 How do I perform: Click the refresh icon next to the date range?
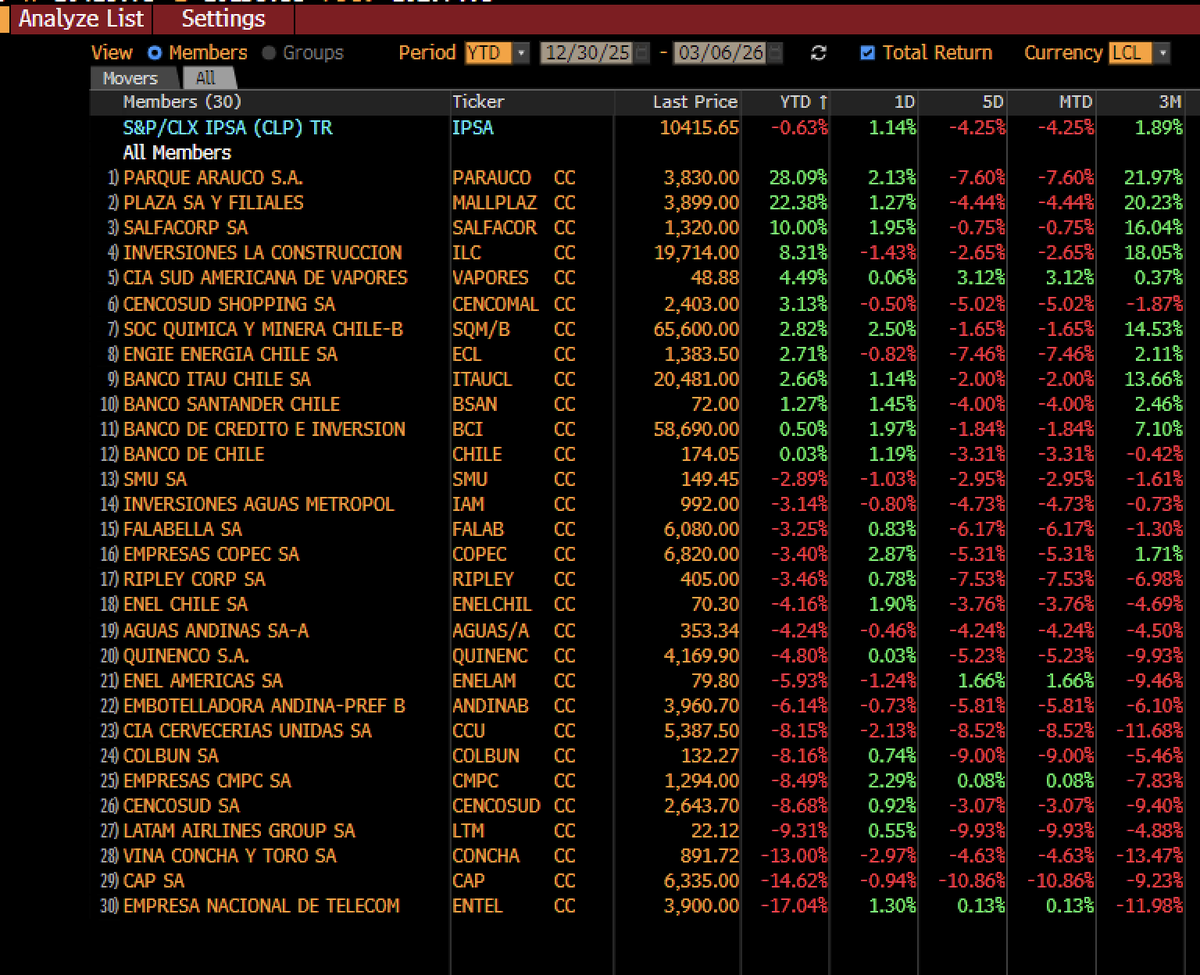tap(818, 53)
